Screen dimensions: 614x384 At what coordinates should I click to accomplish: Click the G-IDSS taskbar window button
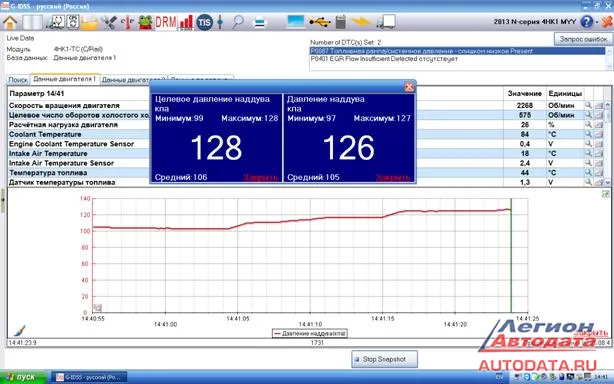pos(89,377)
